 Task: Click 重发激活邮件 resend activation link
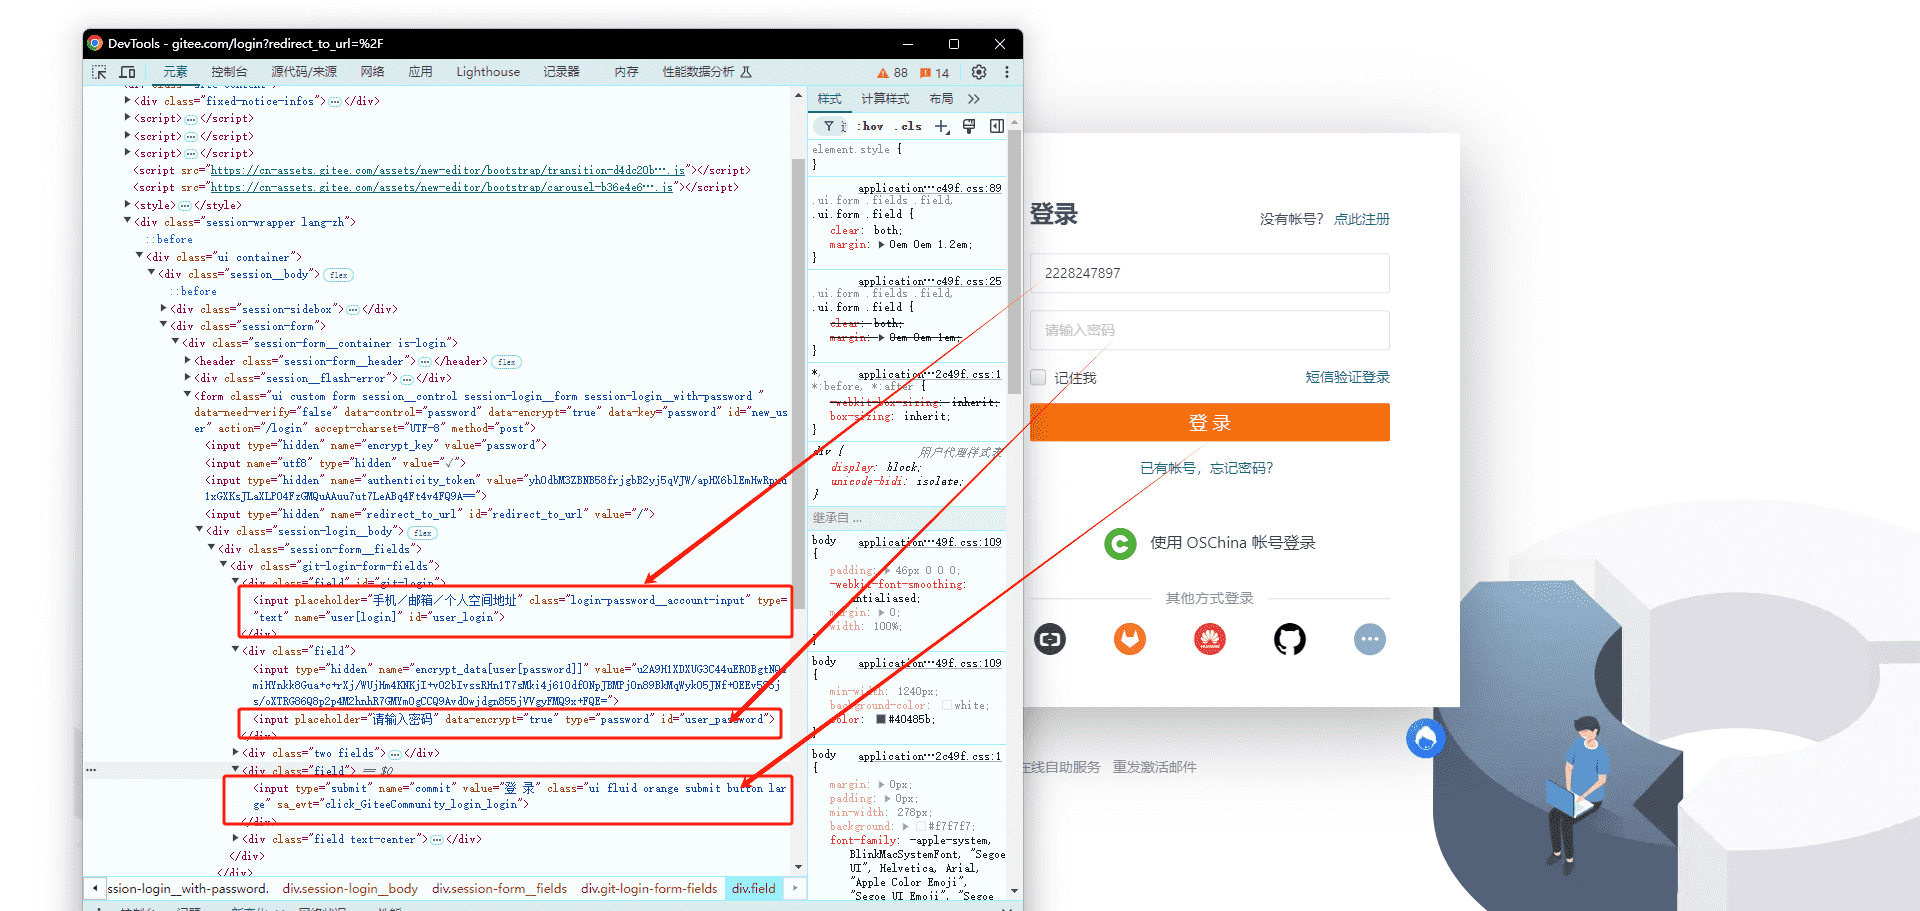(x=1154, y=767)
